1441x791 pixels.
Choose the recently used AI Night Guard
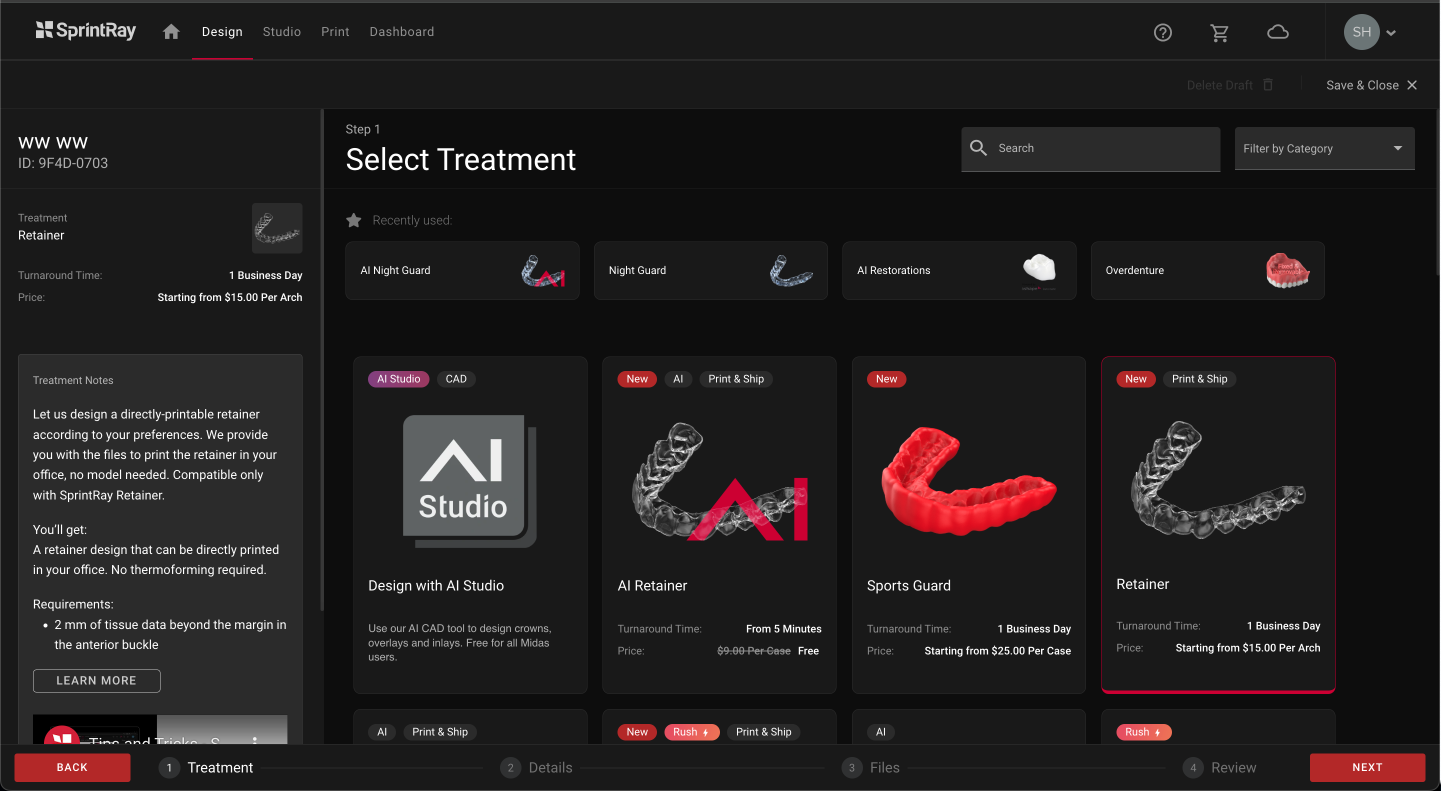pyautogui.click(x=462, y=270)
